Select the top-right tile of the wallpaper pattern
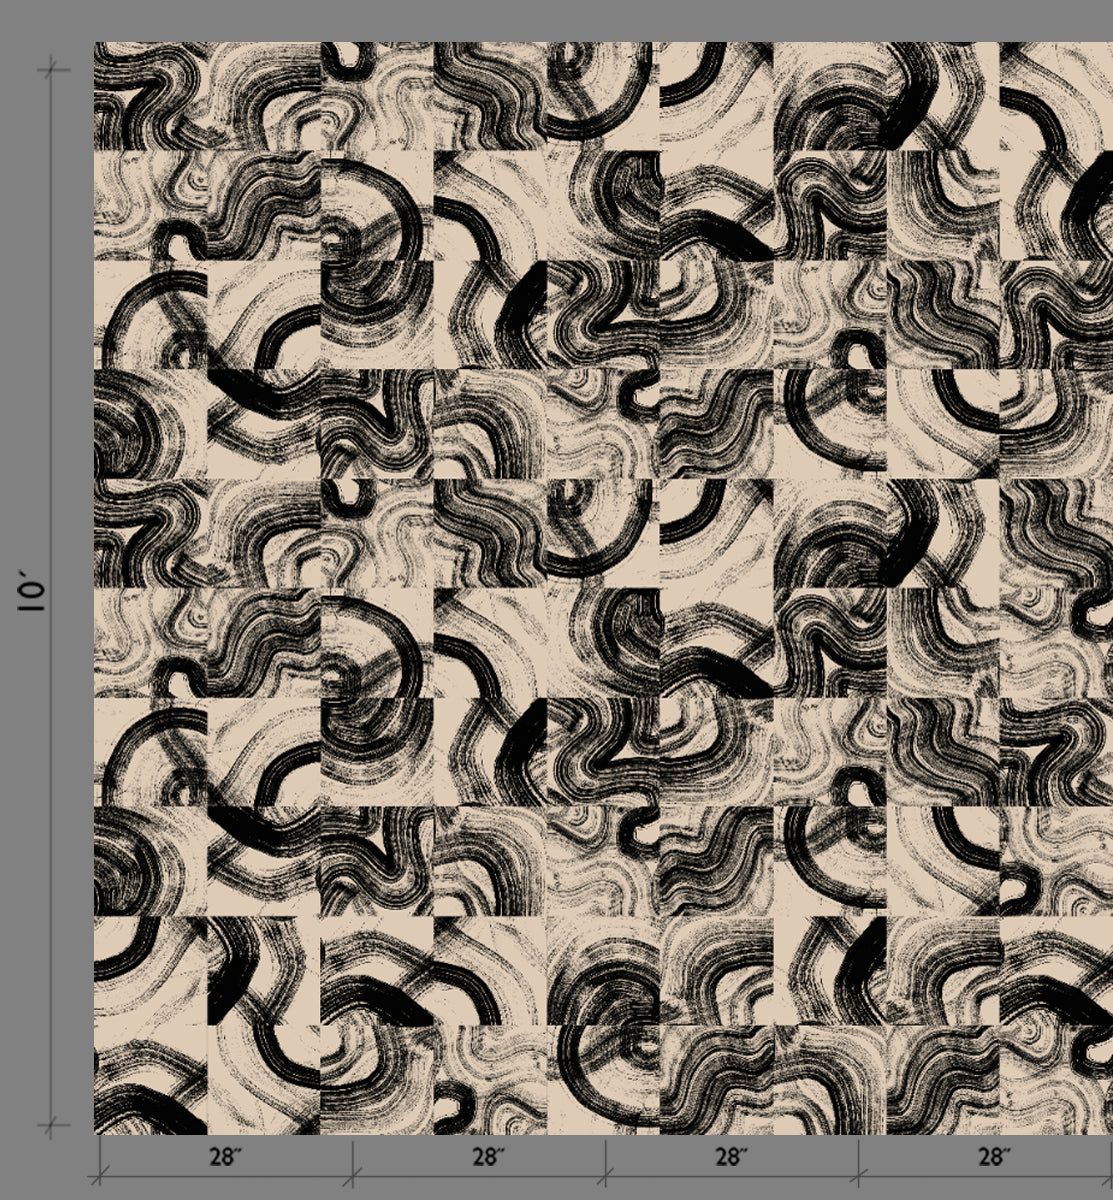The width and height of the screenshot is (1113, 1200). pyautogui.click(x=1056, y=96)
